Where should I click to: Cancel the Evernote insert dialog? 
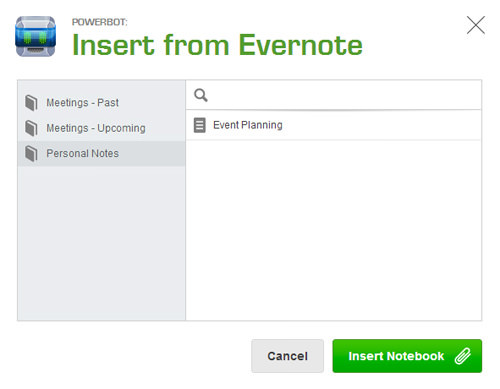pyautogui.click(x=287, y=356)
